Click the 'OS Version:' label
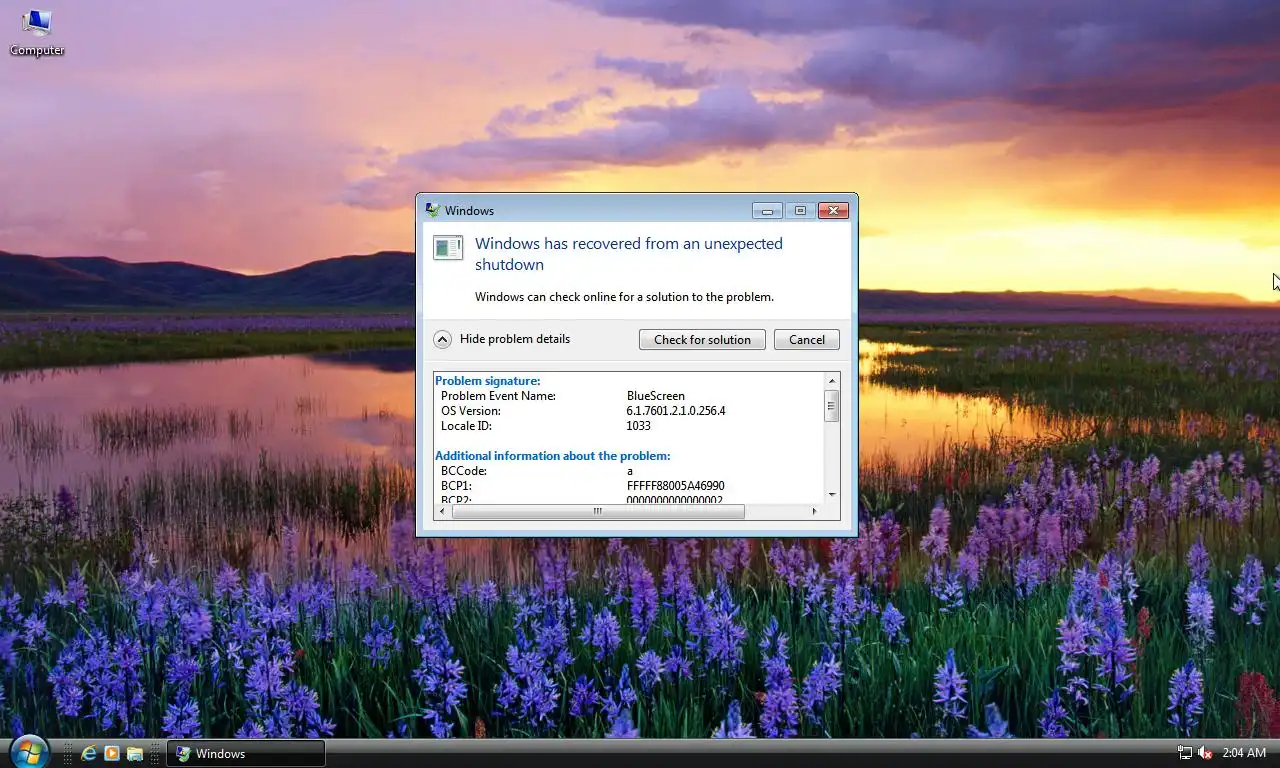Image resolution: width=1280 pixels, height=768 pixels. click(x=471, y=411)
